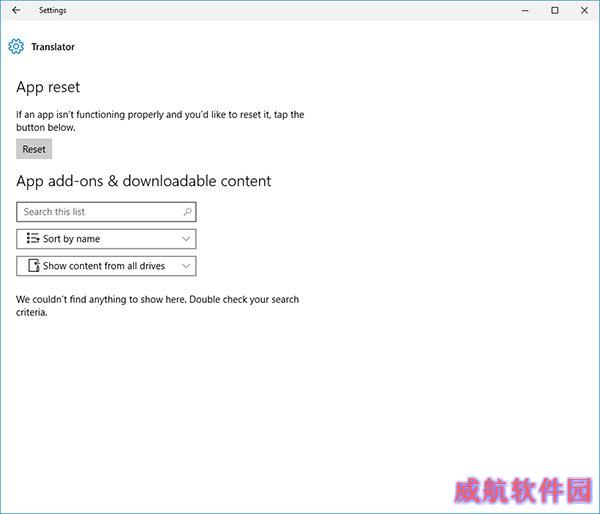Screen dimensions: 600x514
Task: Expand the chevron on Sort by name
Action: coord(186,239)
